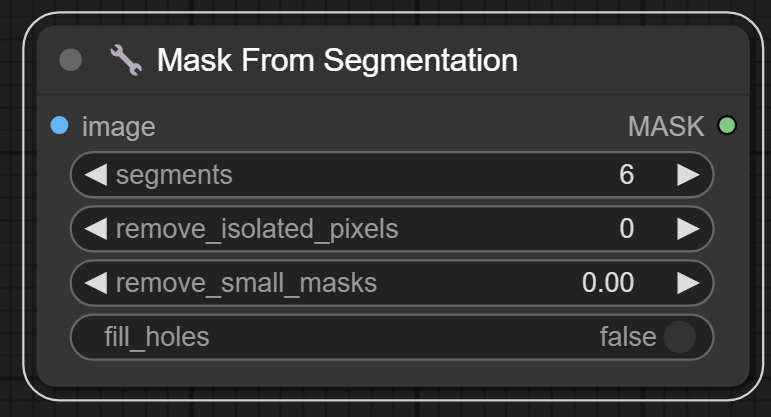Increase segments with the right arrow
The height and width of the screenshot is (417, 771).
point(688,175)
